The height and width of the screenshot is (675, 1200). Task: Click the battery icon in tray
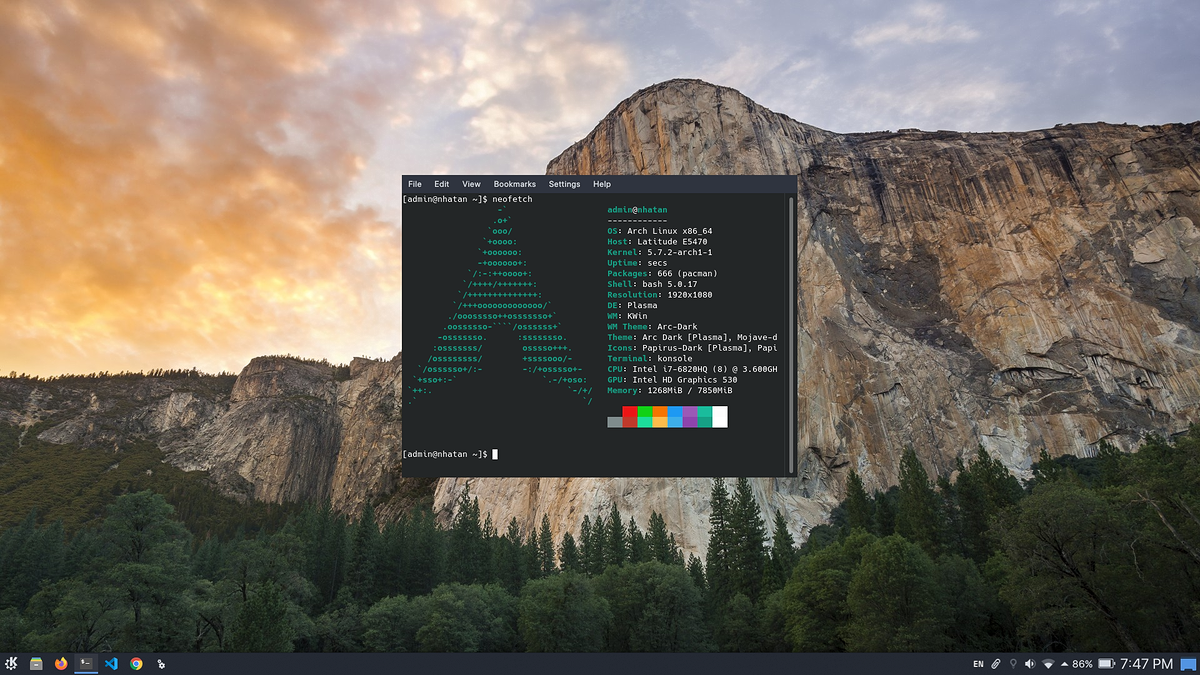point(1107,664)
